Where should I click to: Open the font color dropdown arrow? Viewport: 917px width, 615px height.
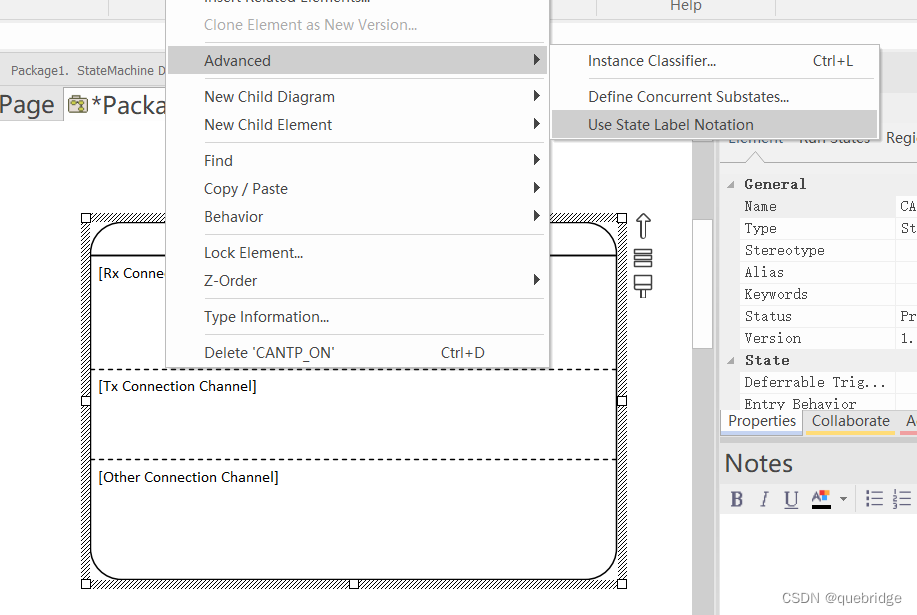tap(843, 499)
